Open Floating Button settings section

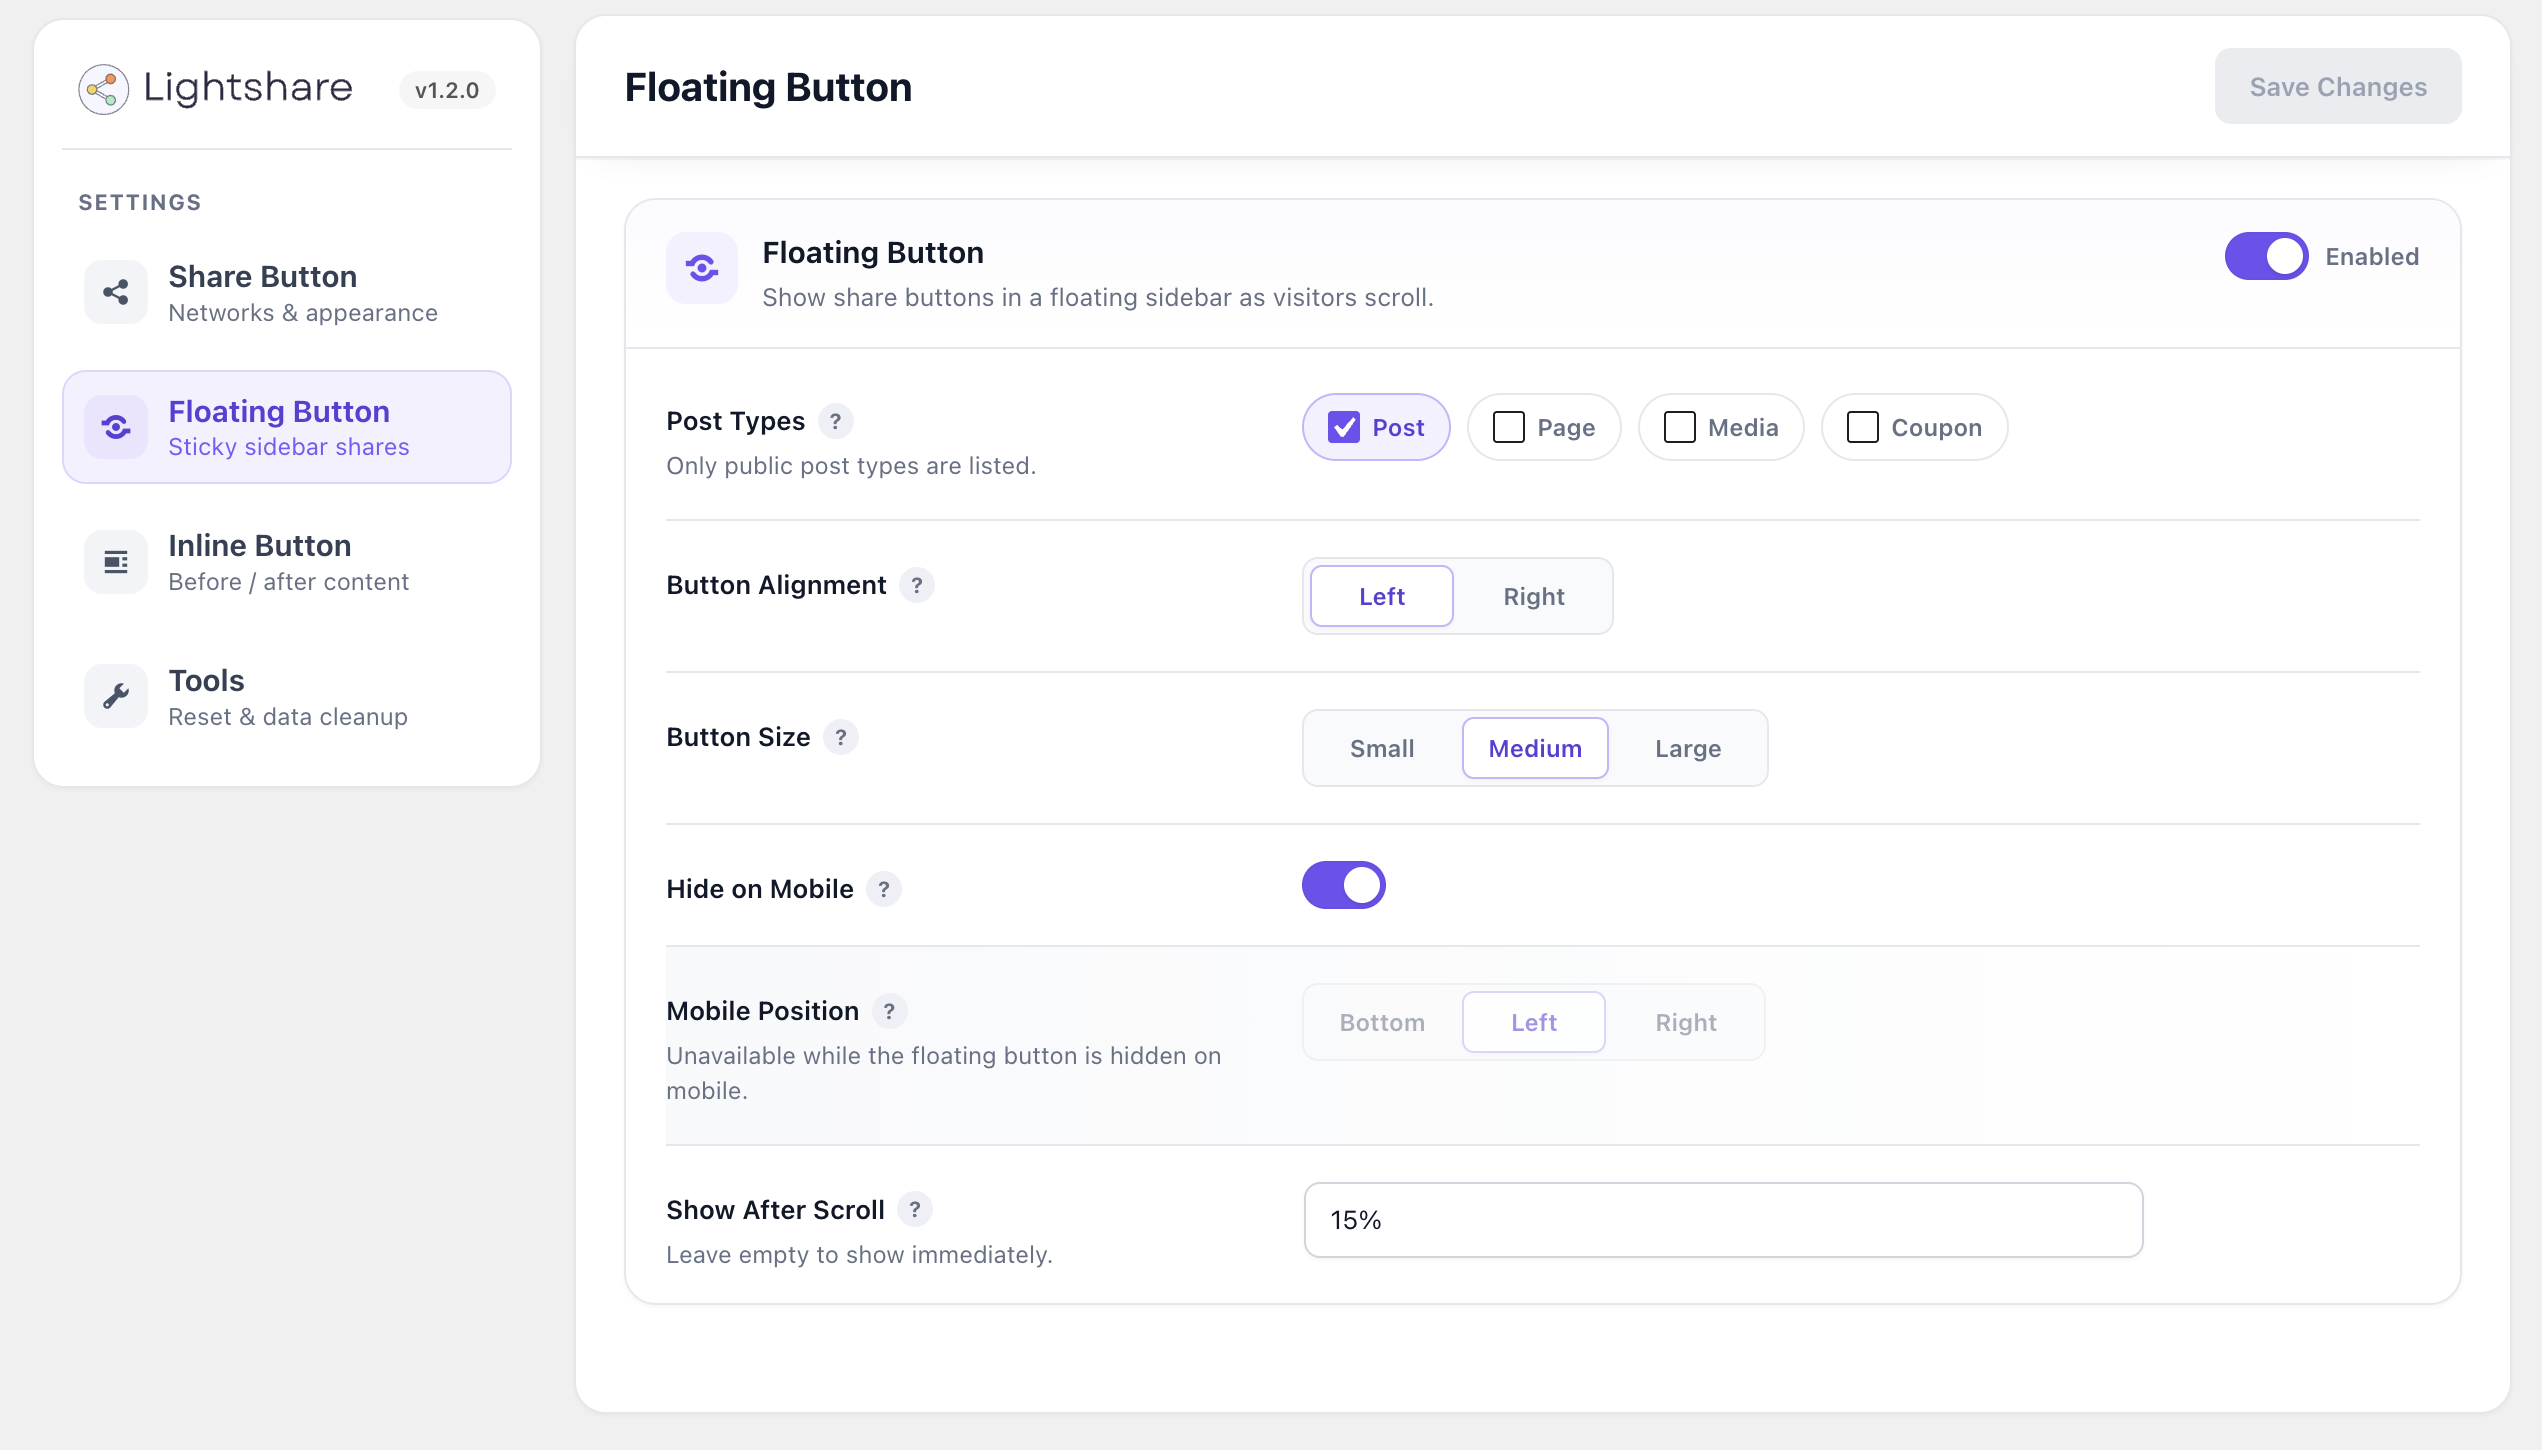pos(287,427)
